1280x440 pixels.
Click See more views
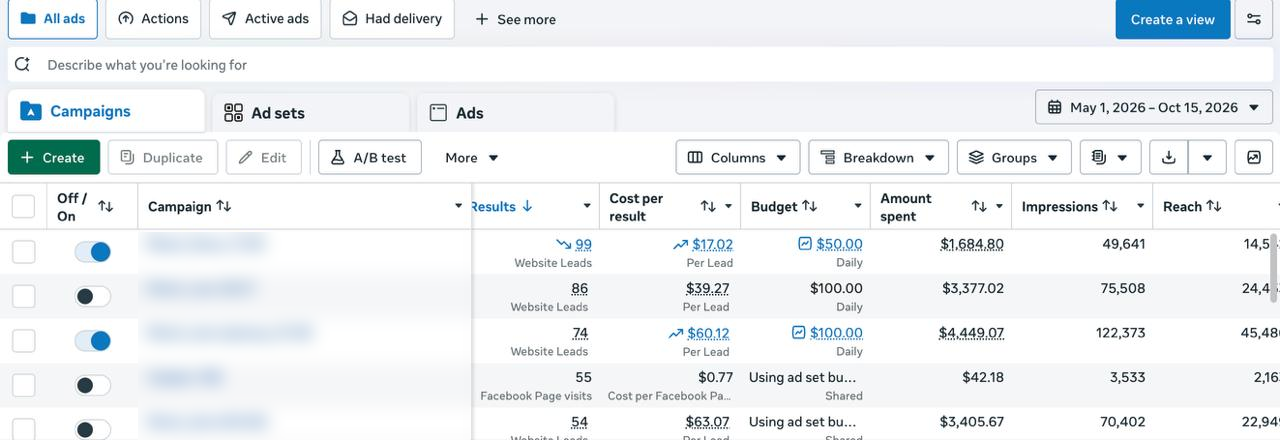515,19
